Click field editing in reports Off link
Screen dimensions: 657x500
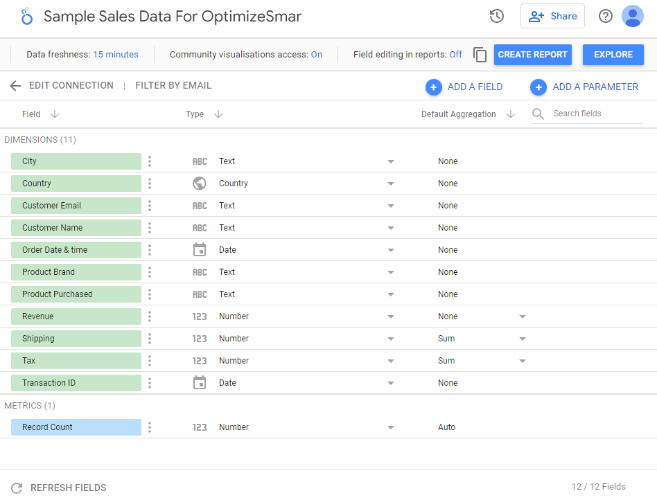(455, 55)
